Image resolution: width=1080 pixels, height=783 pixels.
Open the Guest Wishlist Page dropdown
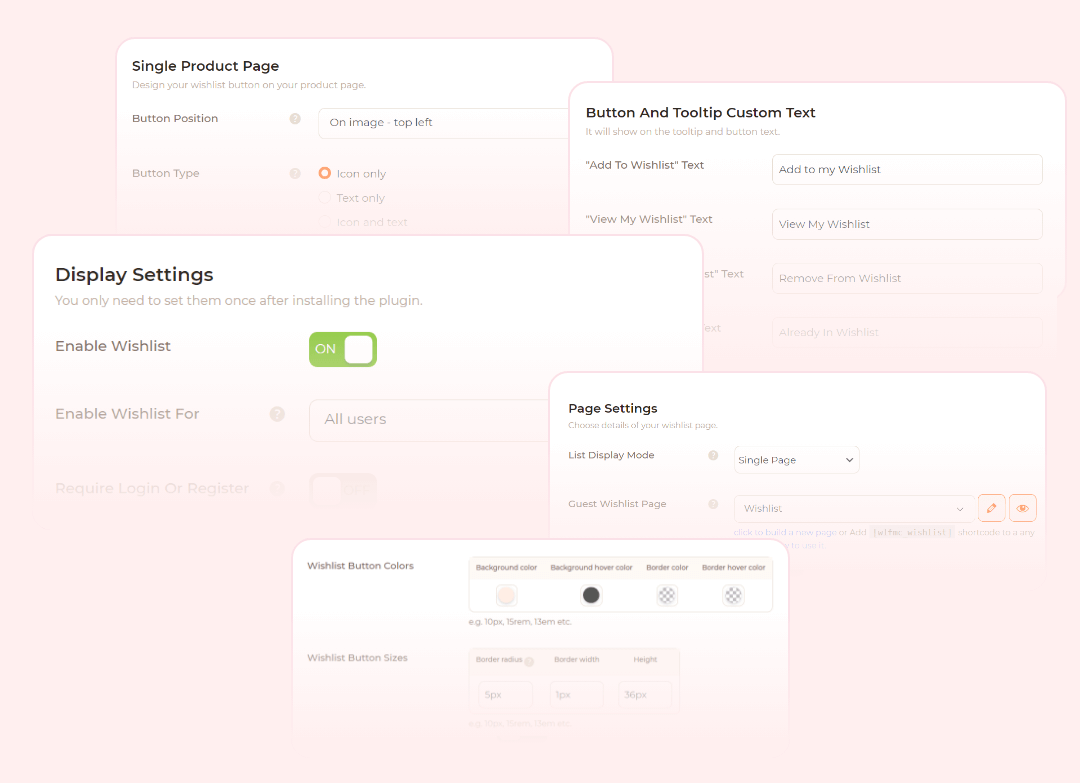854,509
